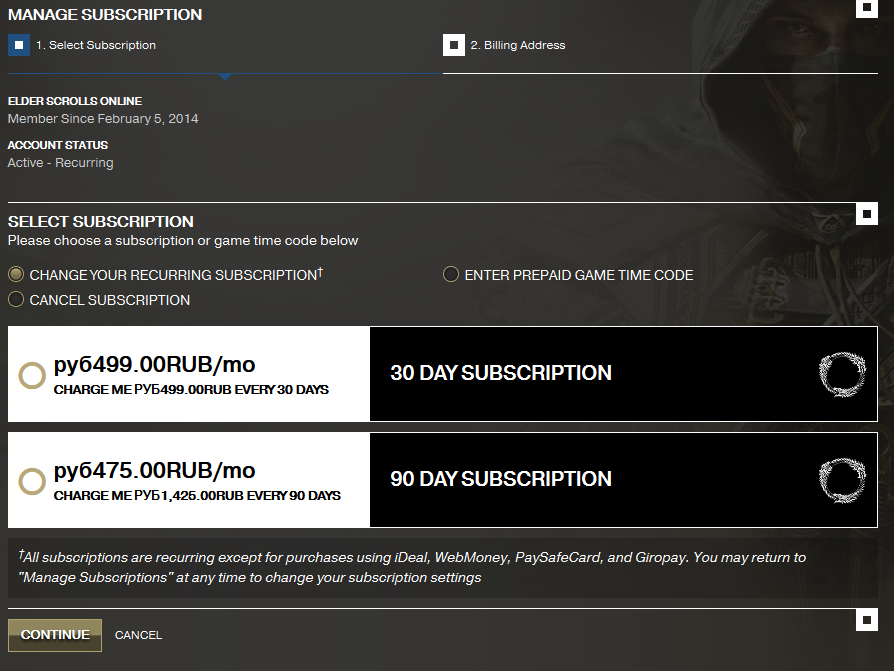Screen dimensions: 894x671
Task: Select Cancel Subscription radio option
Action: (x=16, y=299)
